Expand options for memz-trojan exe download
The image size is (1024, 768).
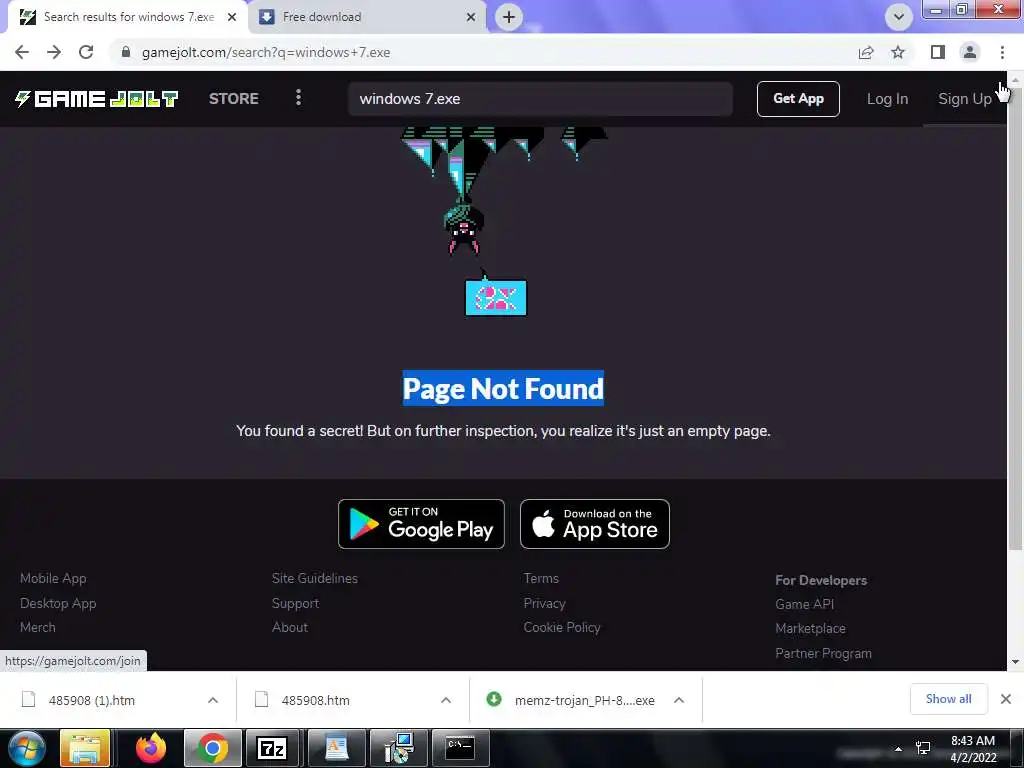point(679,700)
